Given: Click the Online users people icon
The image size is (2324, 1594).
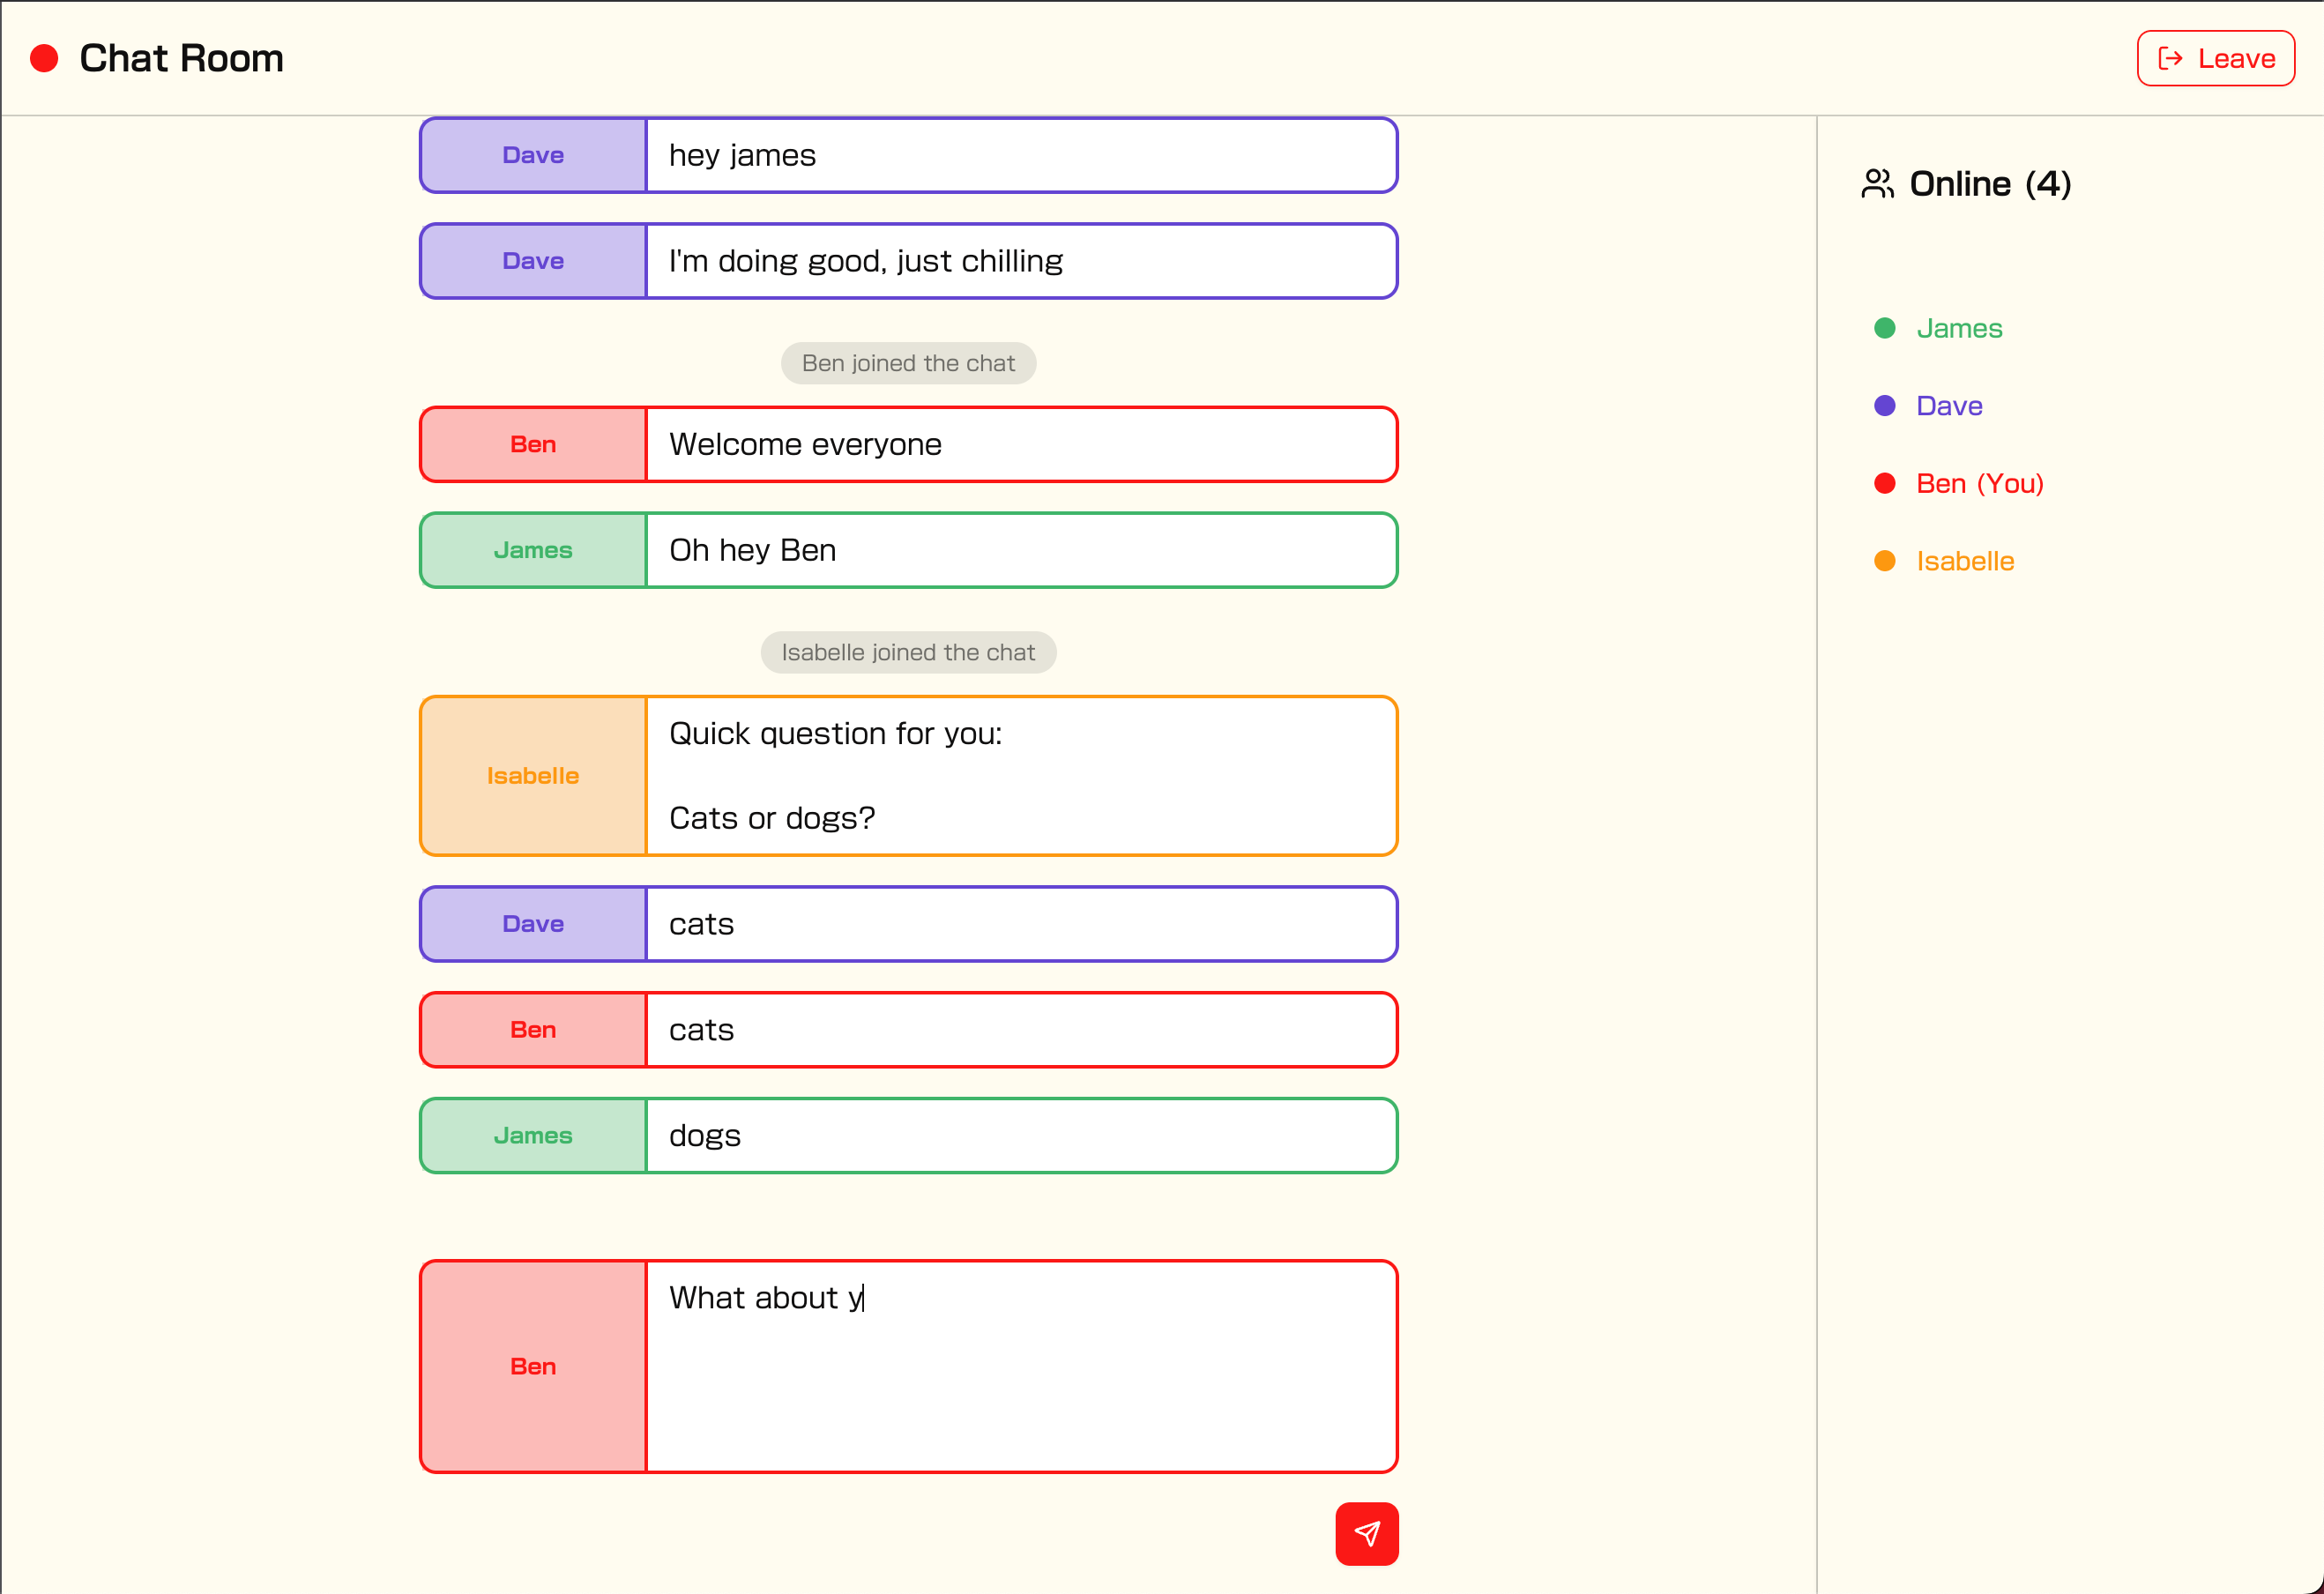Looking at the screenshot, I should 1877,184.
